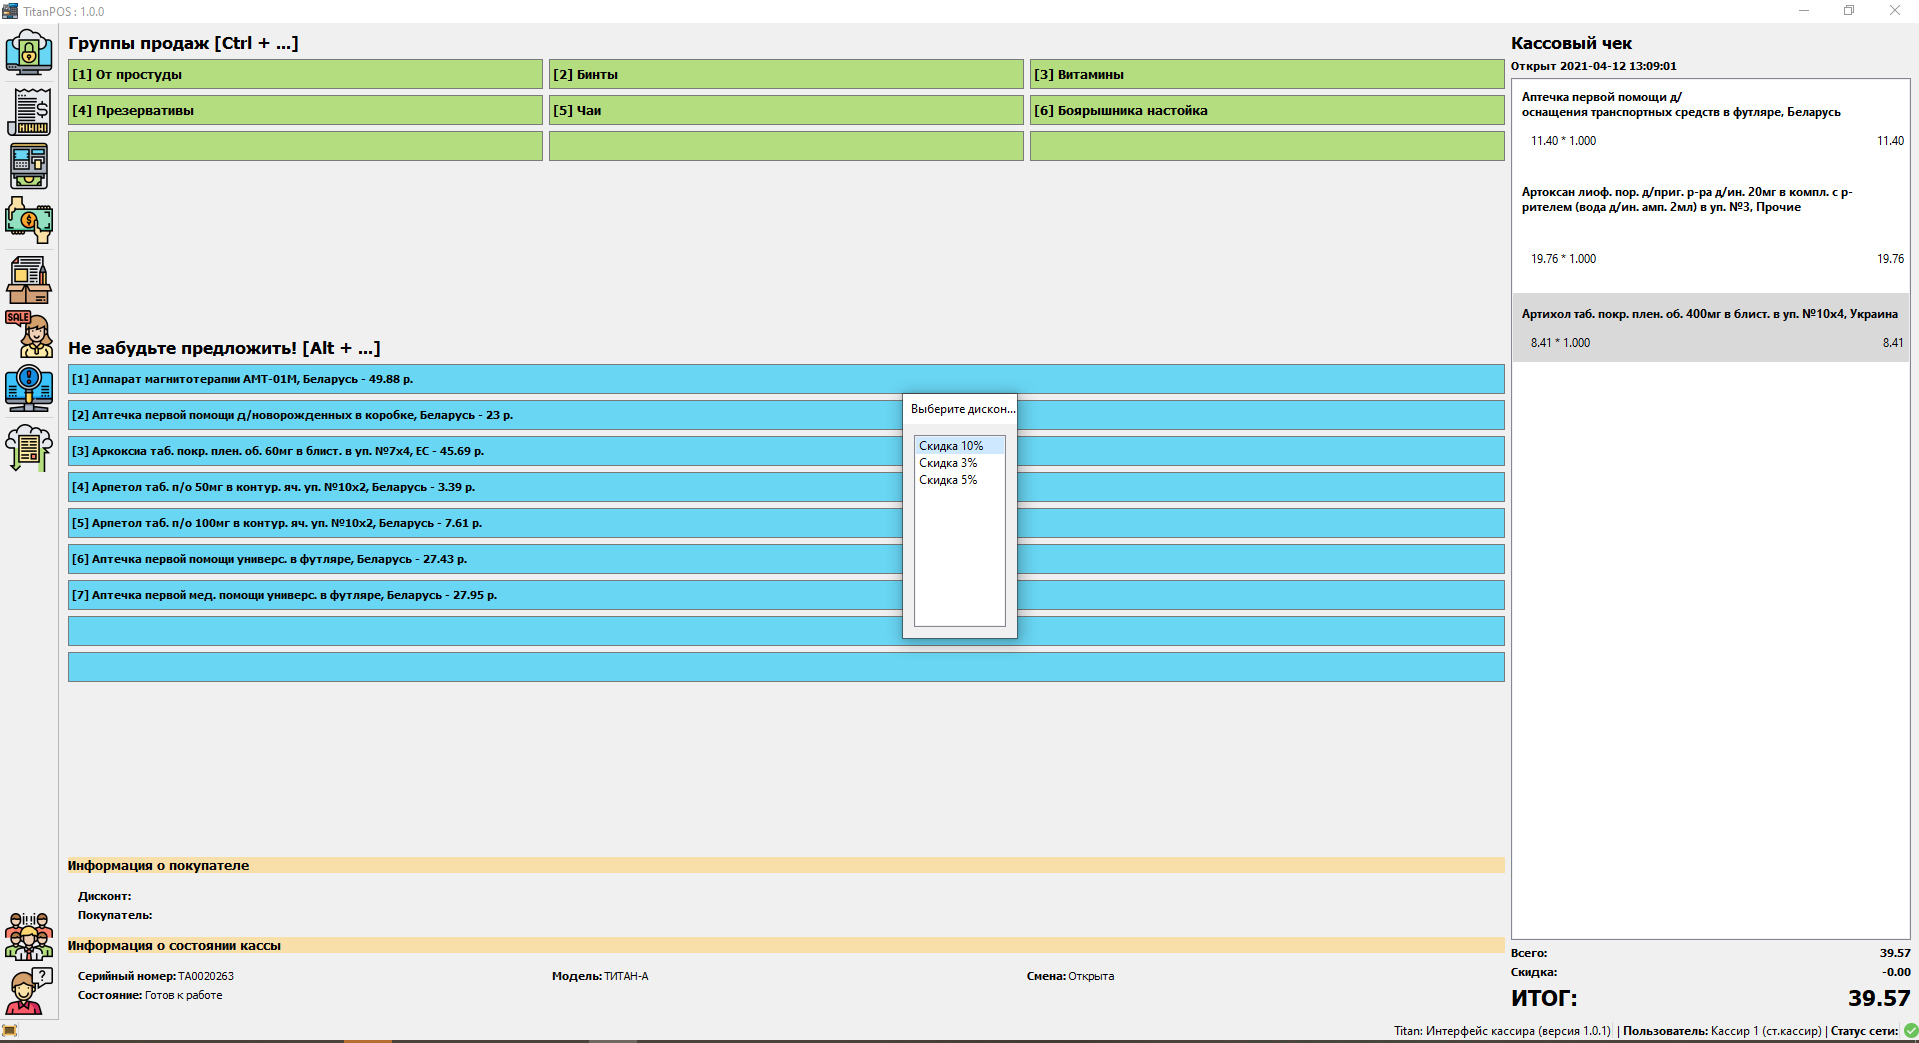
Task: Open the help person with question icon
Action: pyautogui.click(x=29, y=991)
